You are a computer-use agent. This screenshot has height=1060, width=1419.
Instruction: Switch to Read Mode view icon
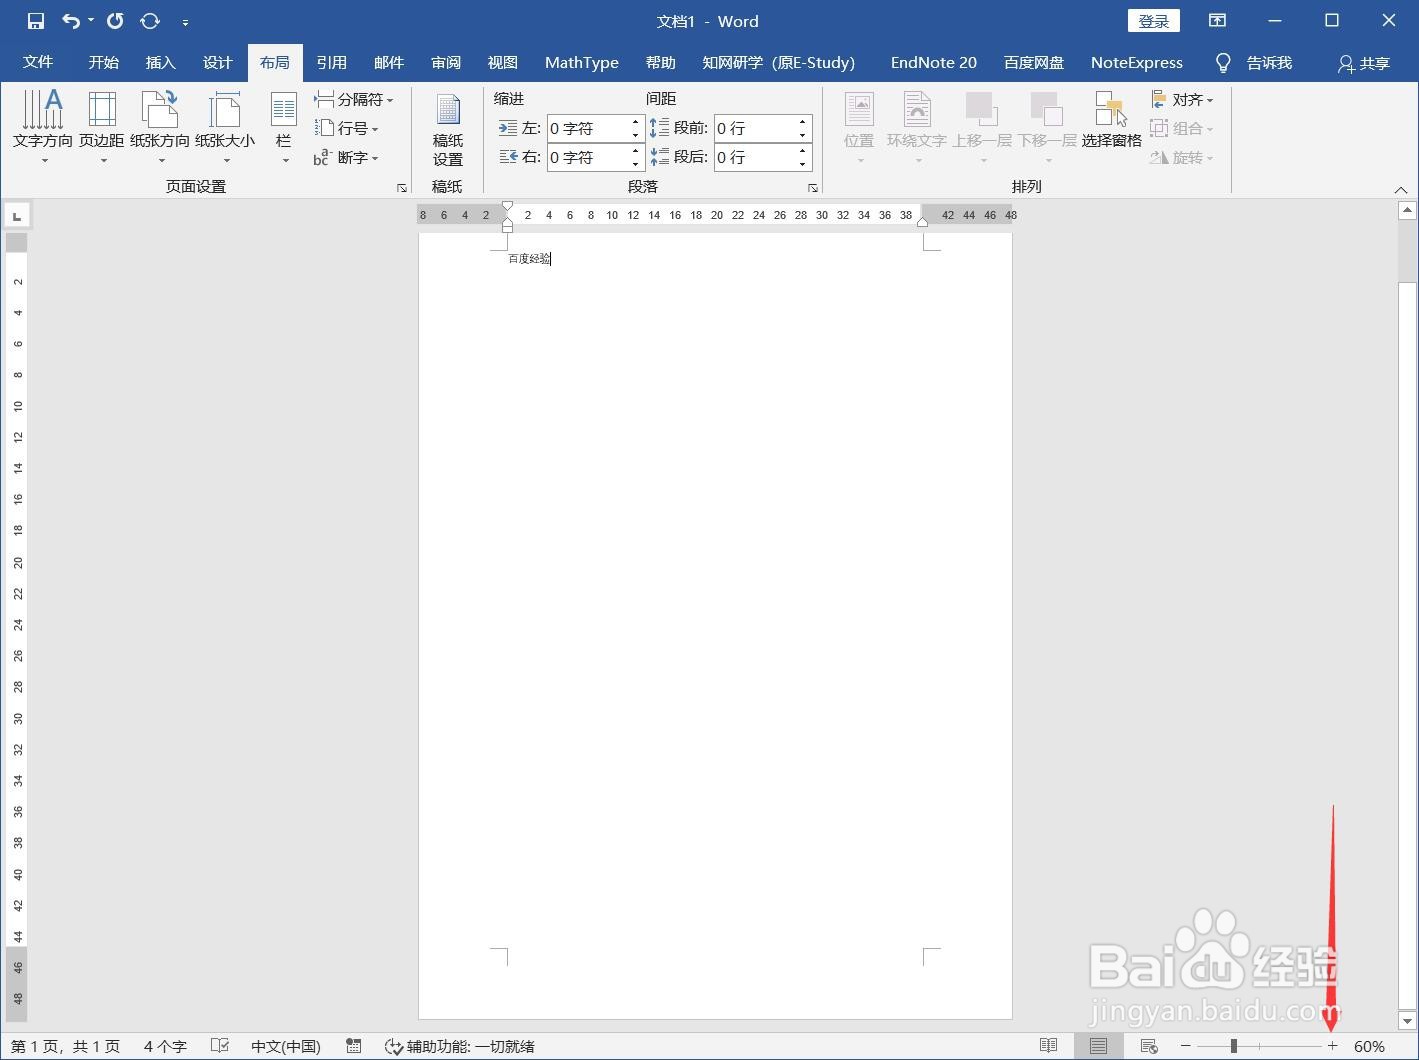(1048, 1046)
